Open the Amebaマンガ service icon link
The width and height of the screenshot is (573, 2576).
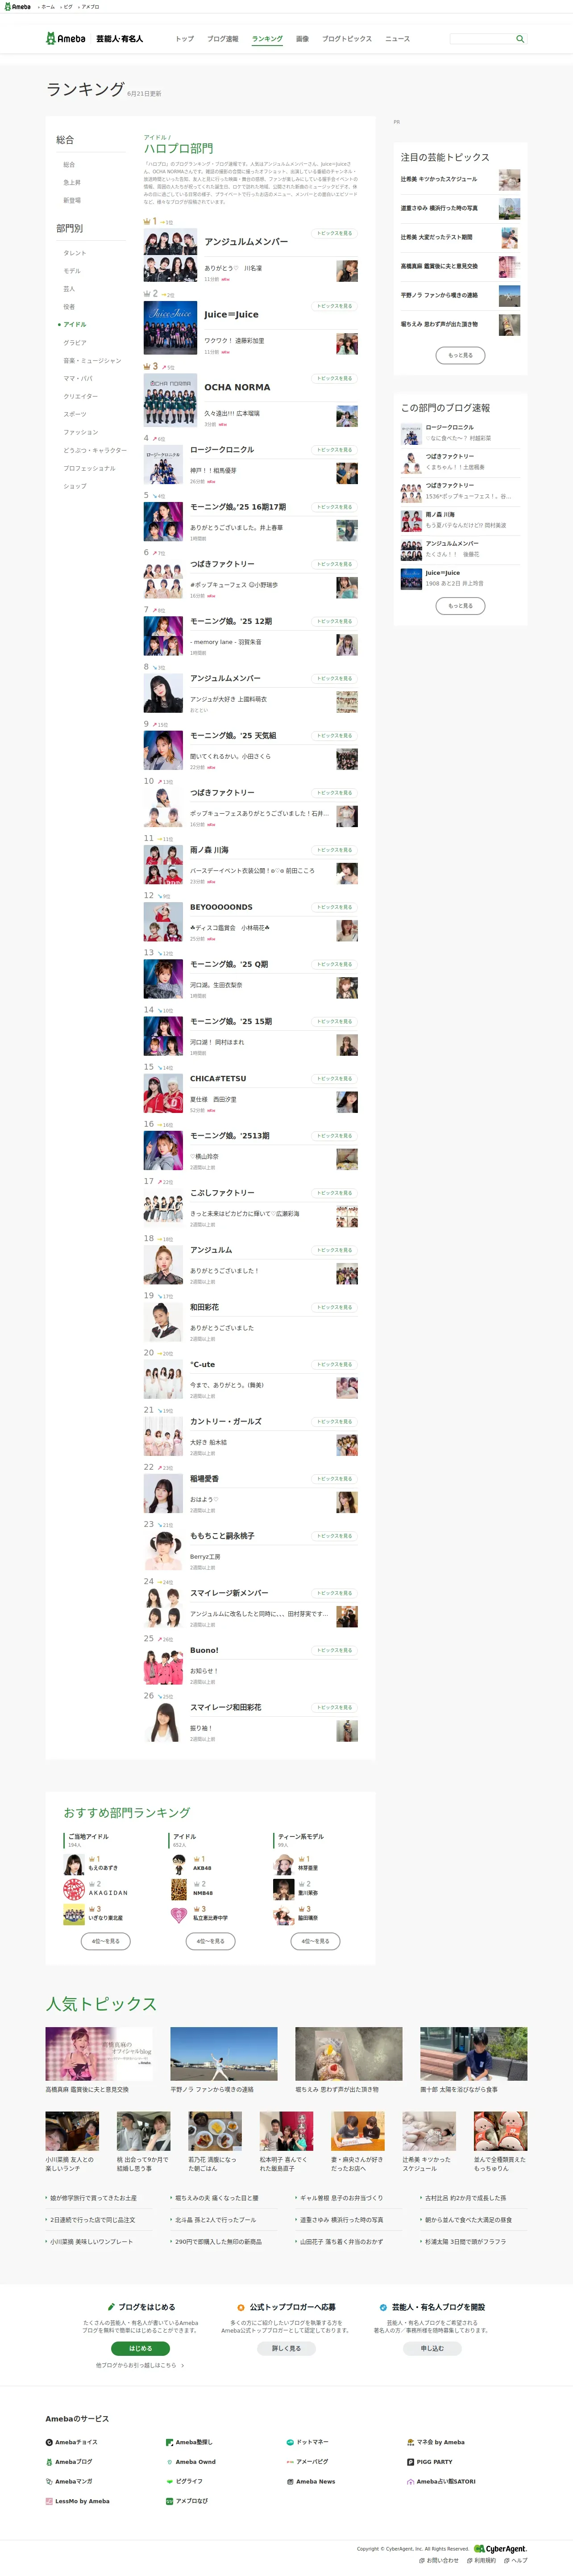[x=69, y=2481]
